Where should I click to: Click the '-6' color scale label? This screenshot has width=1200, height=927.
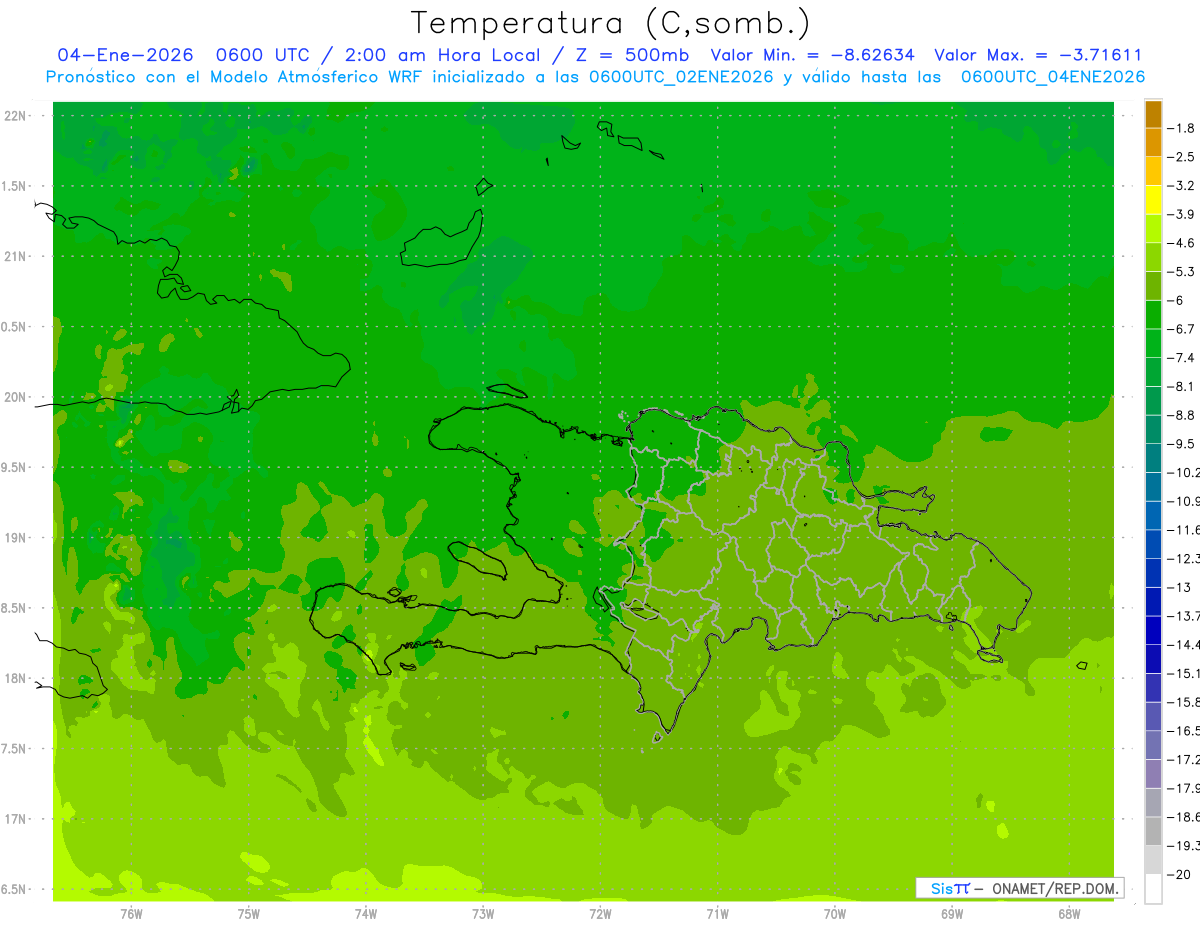(1177, 300)
